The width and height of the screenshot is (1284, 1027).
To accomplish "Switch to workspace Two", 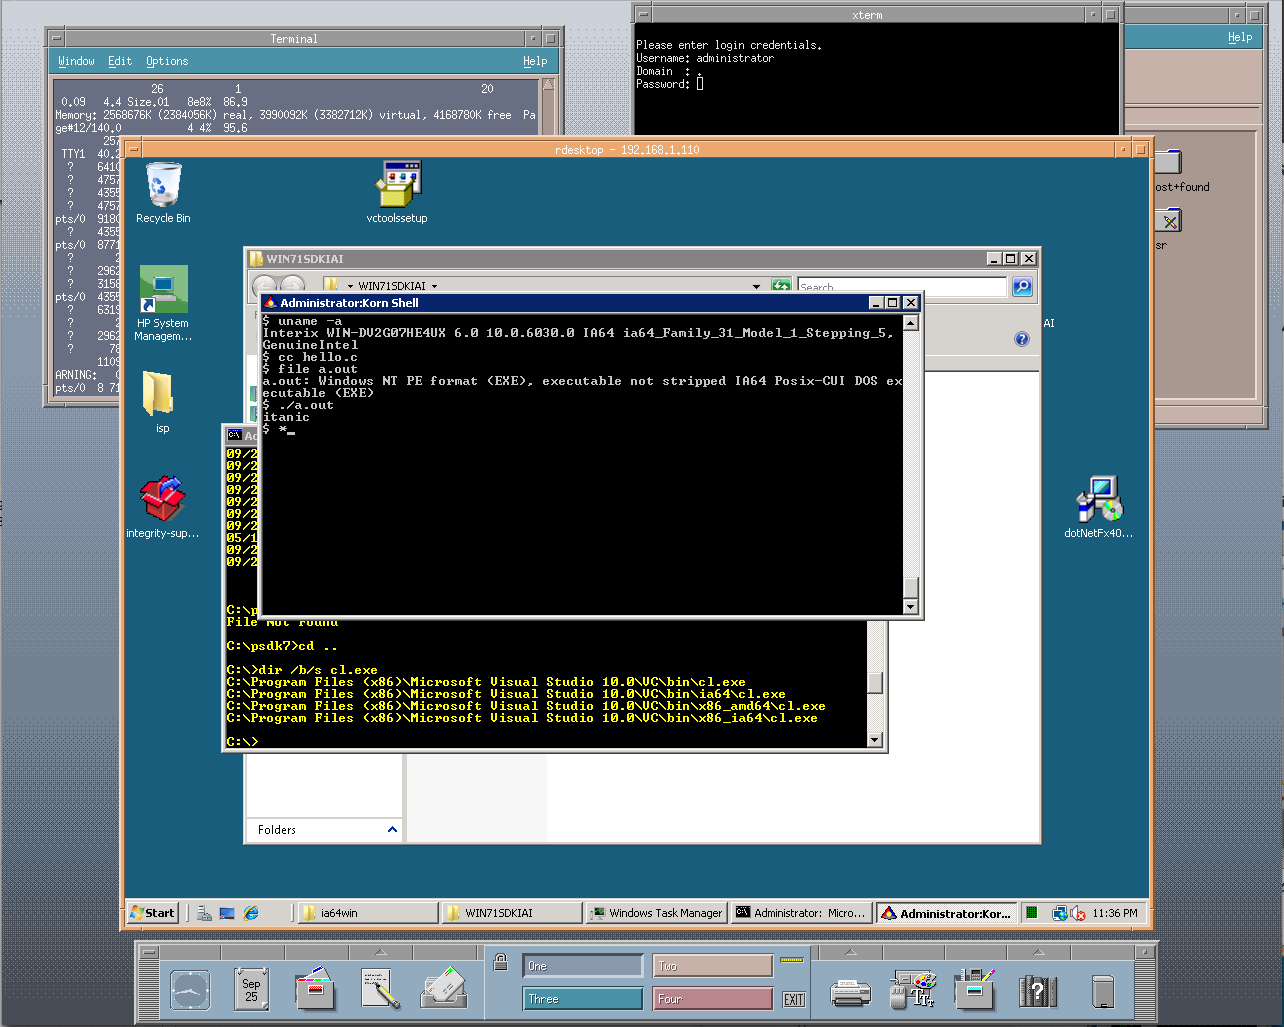I will pyautogui.click(x=712, y=965).
